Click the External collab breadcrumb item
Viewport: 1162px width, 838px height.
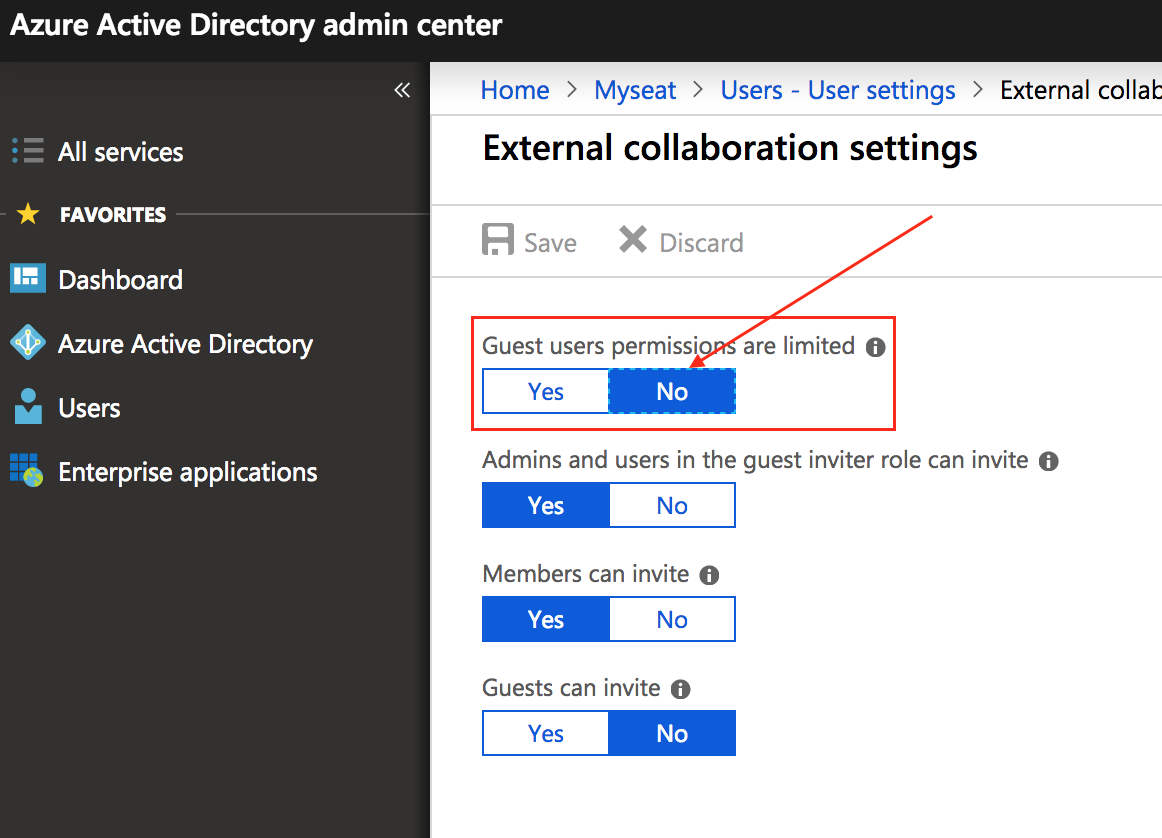click(x=1080, y=90)
